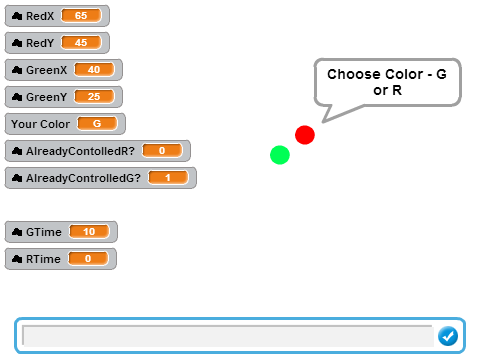
Task: Click the blue checkmark submit button
Action: pos(448,336)
